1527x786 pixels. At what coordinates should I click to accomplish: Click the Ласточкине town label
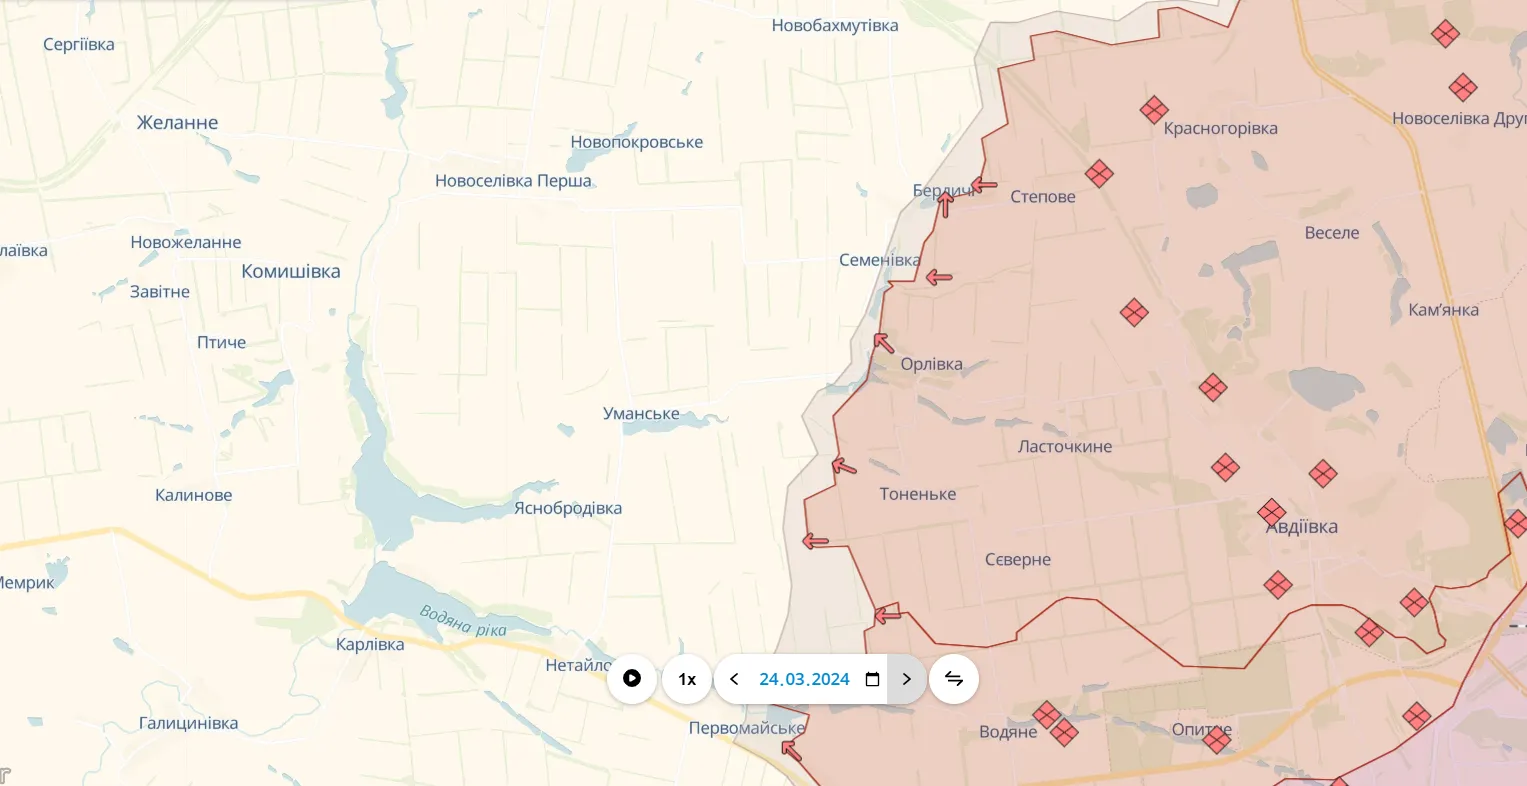(1065, 447)
